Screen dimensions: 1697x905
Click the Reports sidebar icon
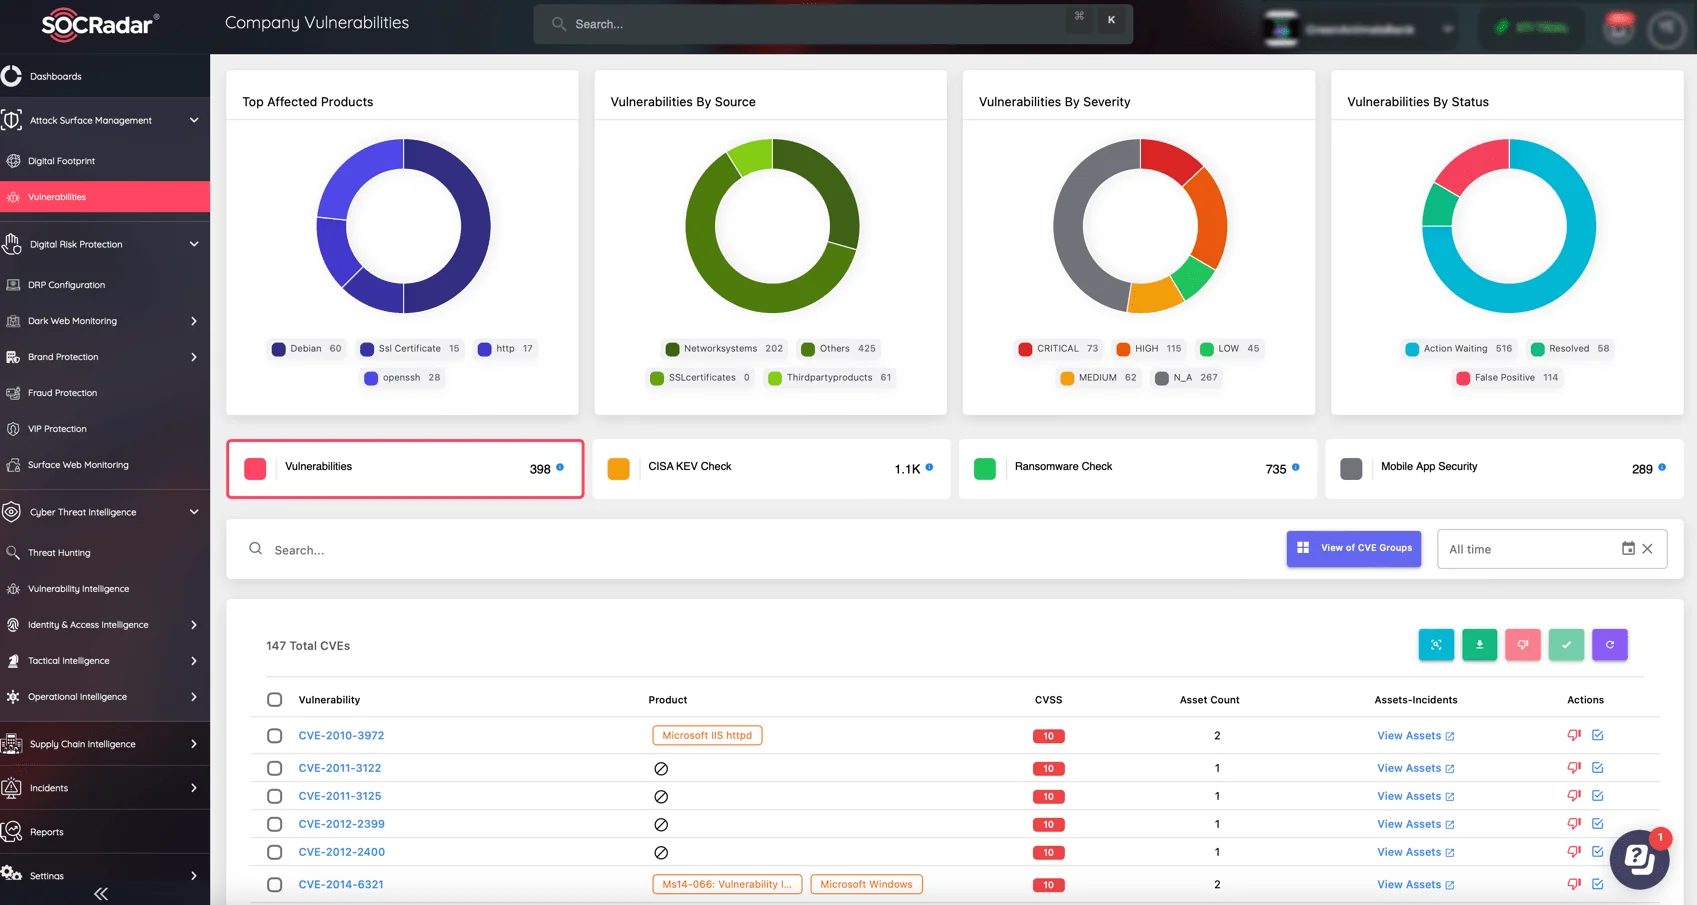point(12,831)
